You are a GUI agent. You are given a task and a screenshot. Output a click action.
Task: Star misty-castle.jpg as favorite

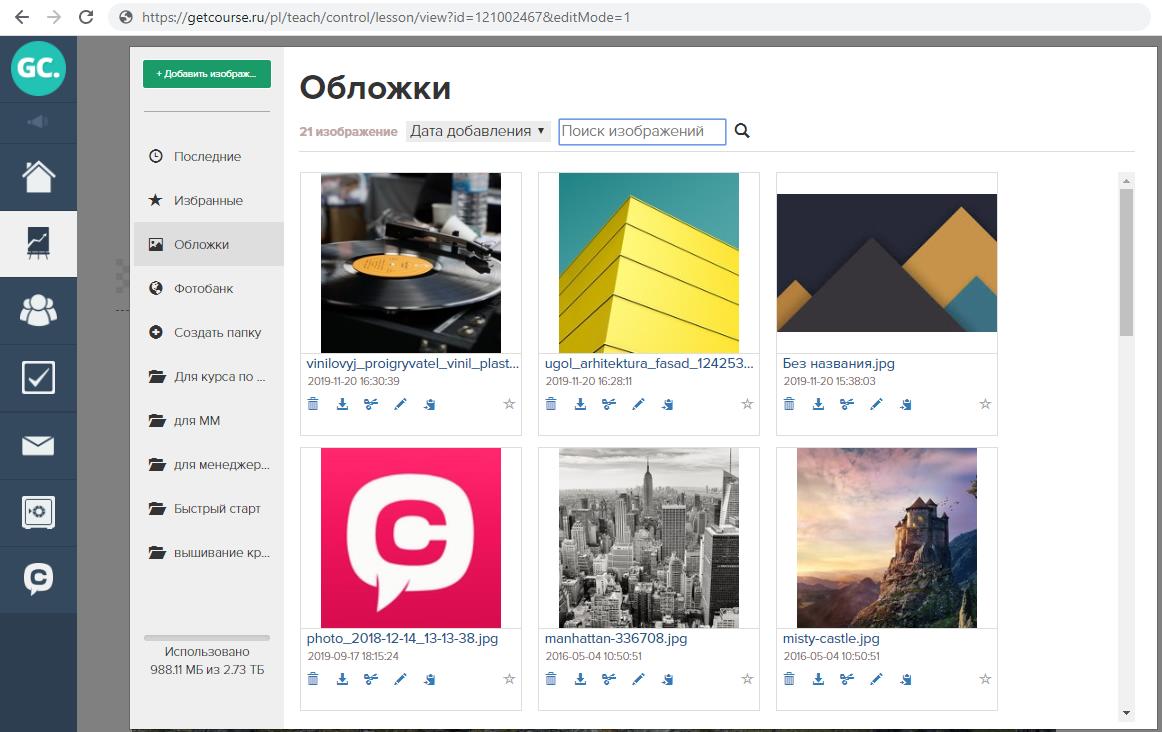[985, 679]
